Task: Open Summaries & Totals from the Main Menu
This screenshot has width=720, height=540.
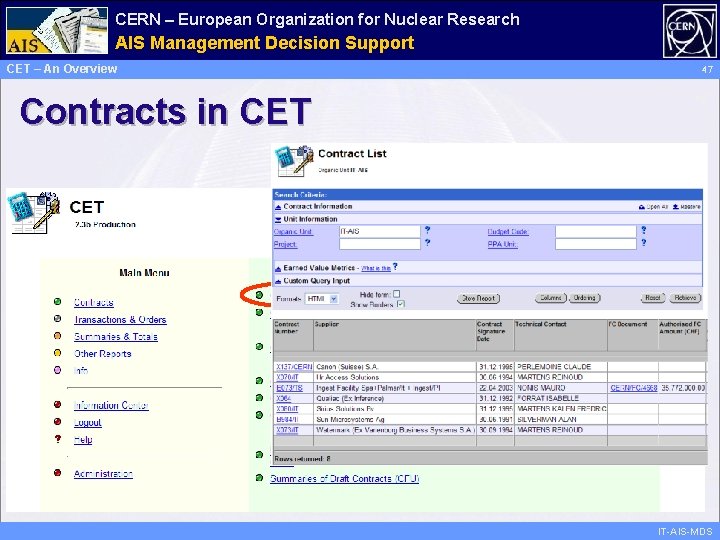Action: 116,336
